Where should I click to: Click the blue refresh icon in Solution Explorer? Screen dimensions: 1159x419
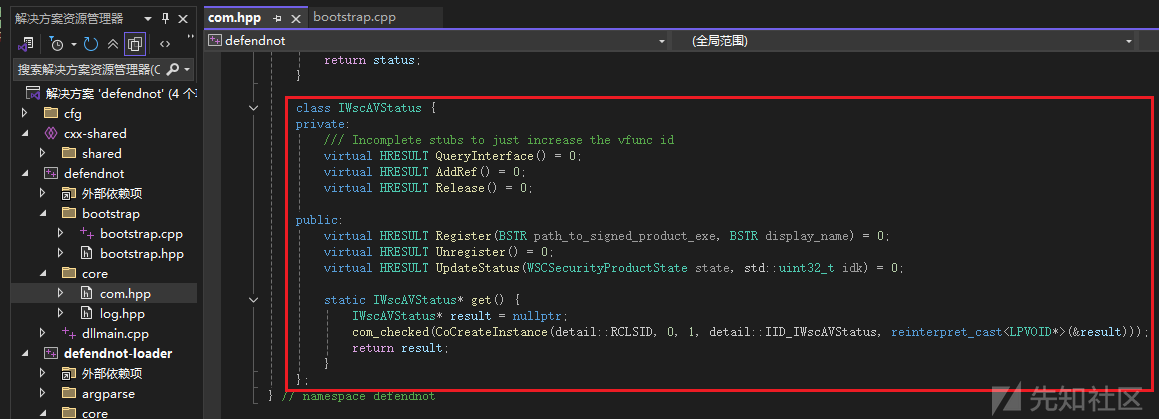91,44
